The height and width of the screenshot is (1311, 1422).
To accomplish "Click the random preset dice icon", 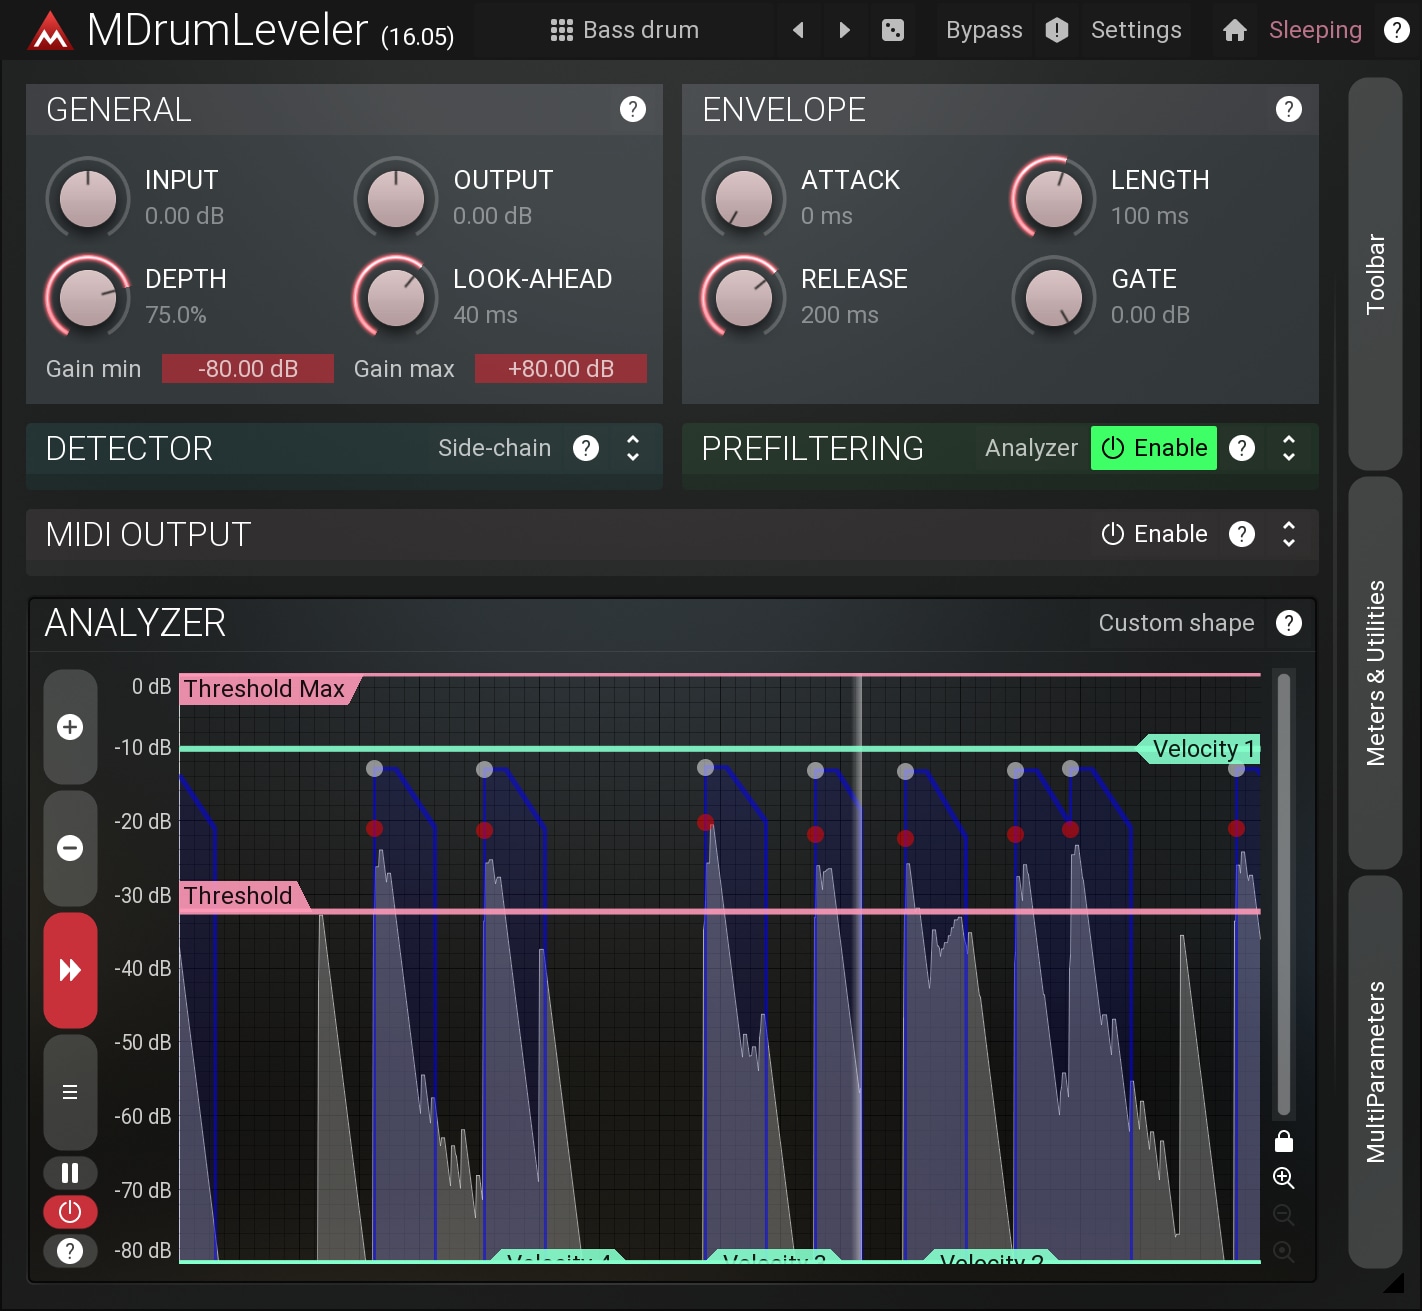I will (x=893, y=30).
